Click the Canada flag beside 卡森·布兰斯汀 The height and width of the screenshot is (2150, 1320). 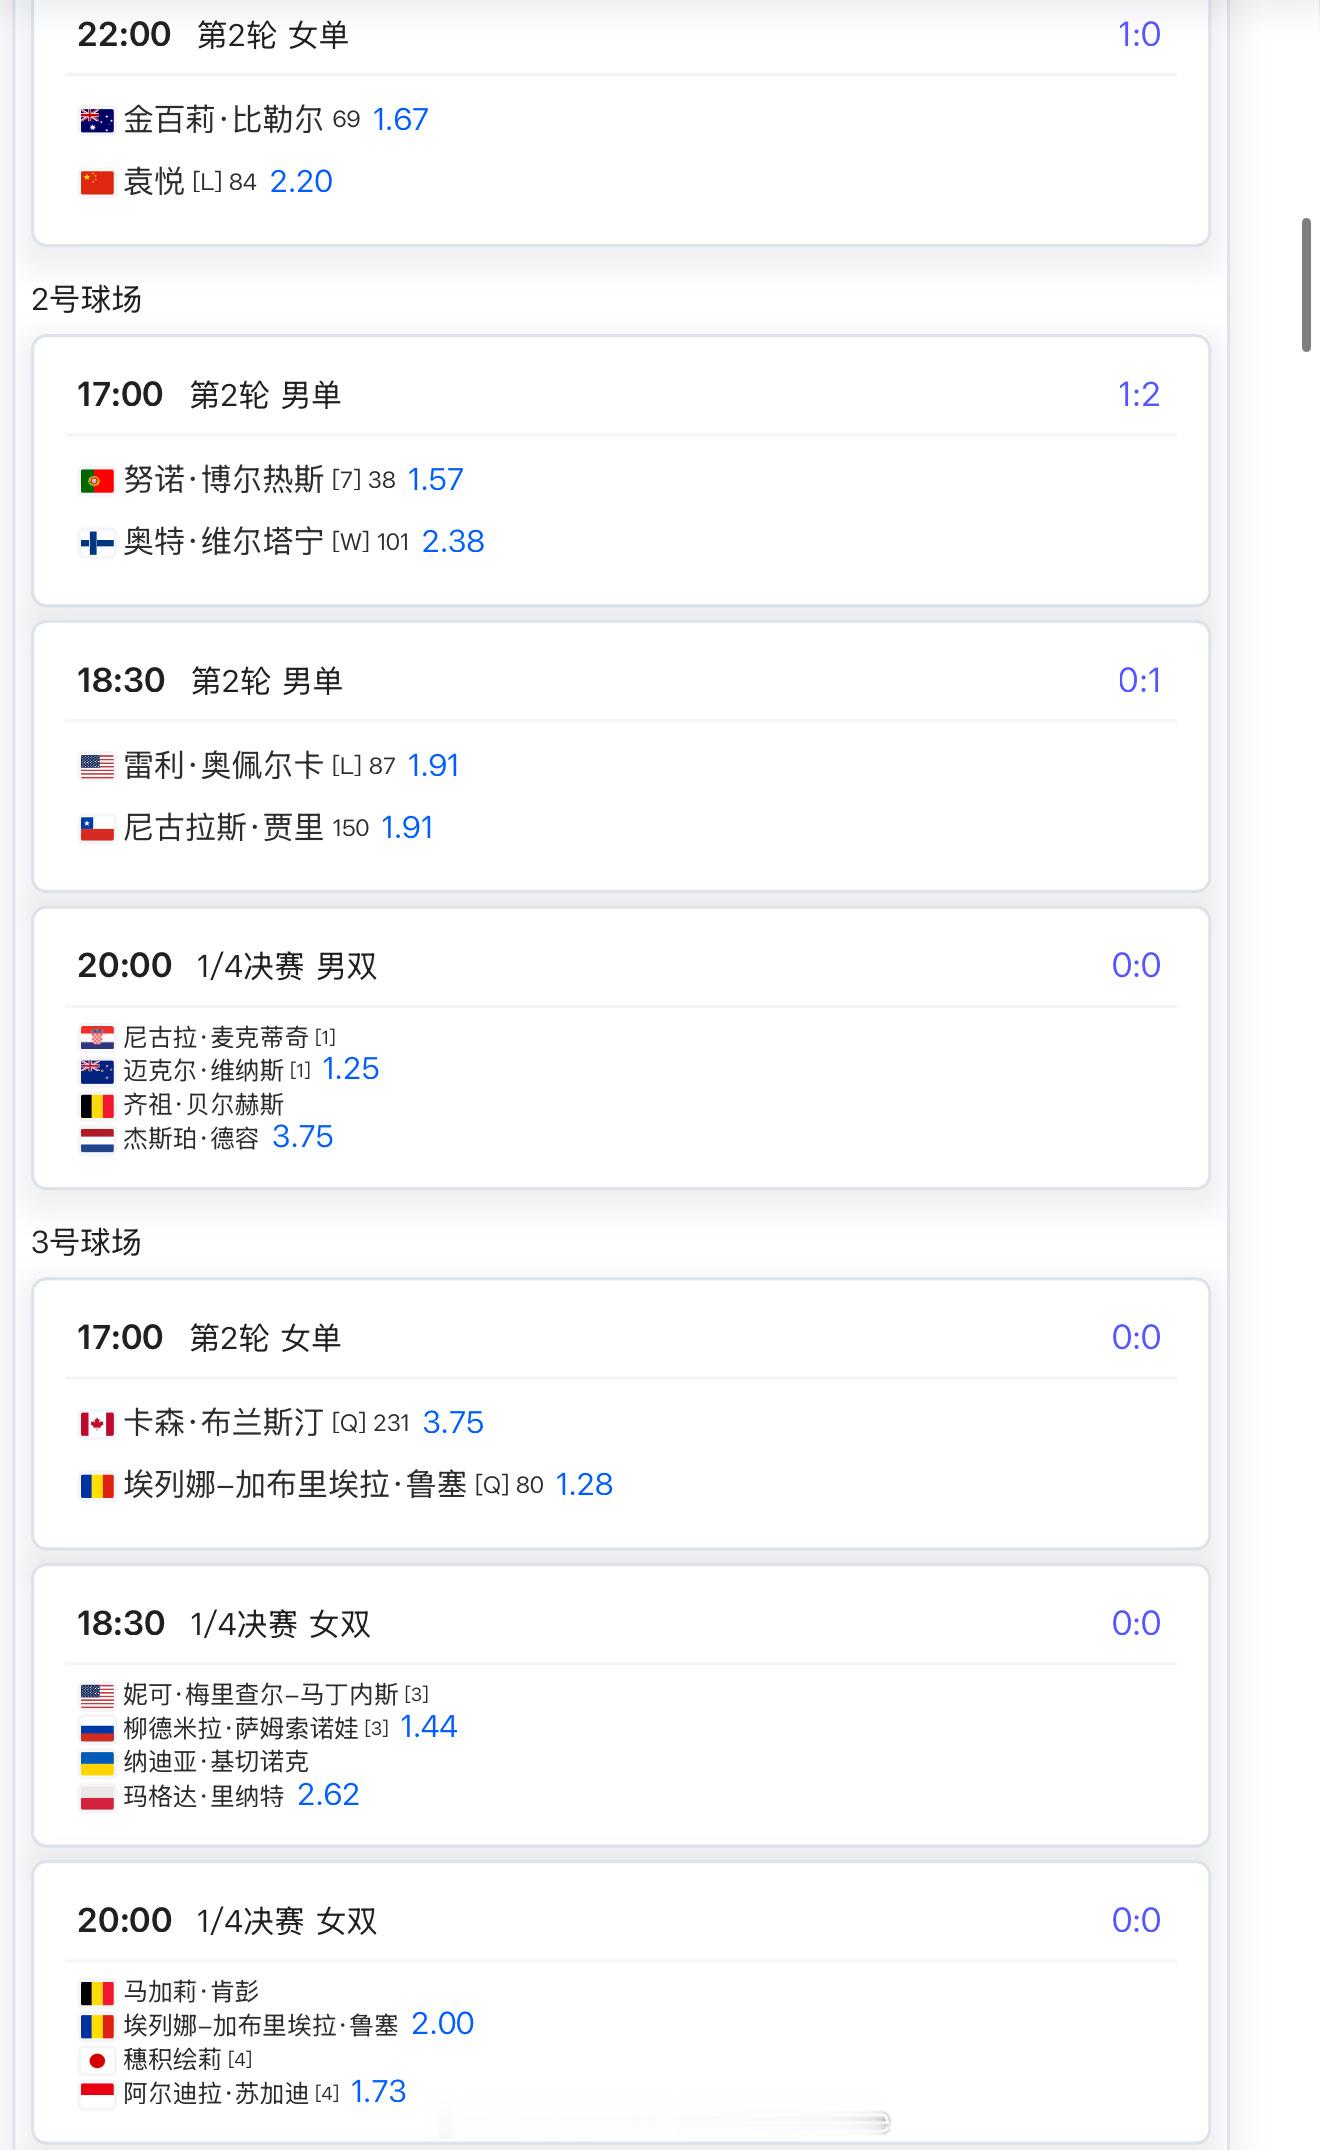[x=97, y=1424]
